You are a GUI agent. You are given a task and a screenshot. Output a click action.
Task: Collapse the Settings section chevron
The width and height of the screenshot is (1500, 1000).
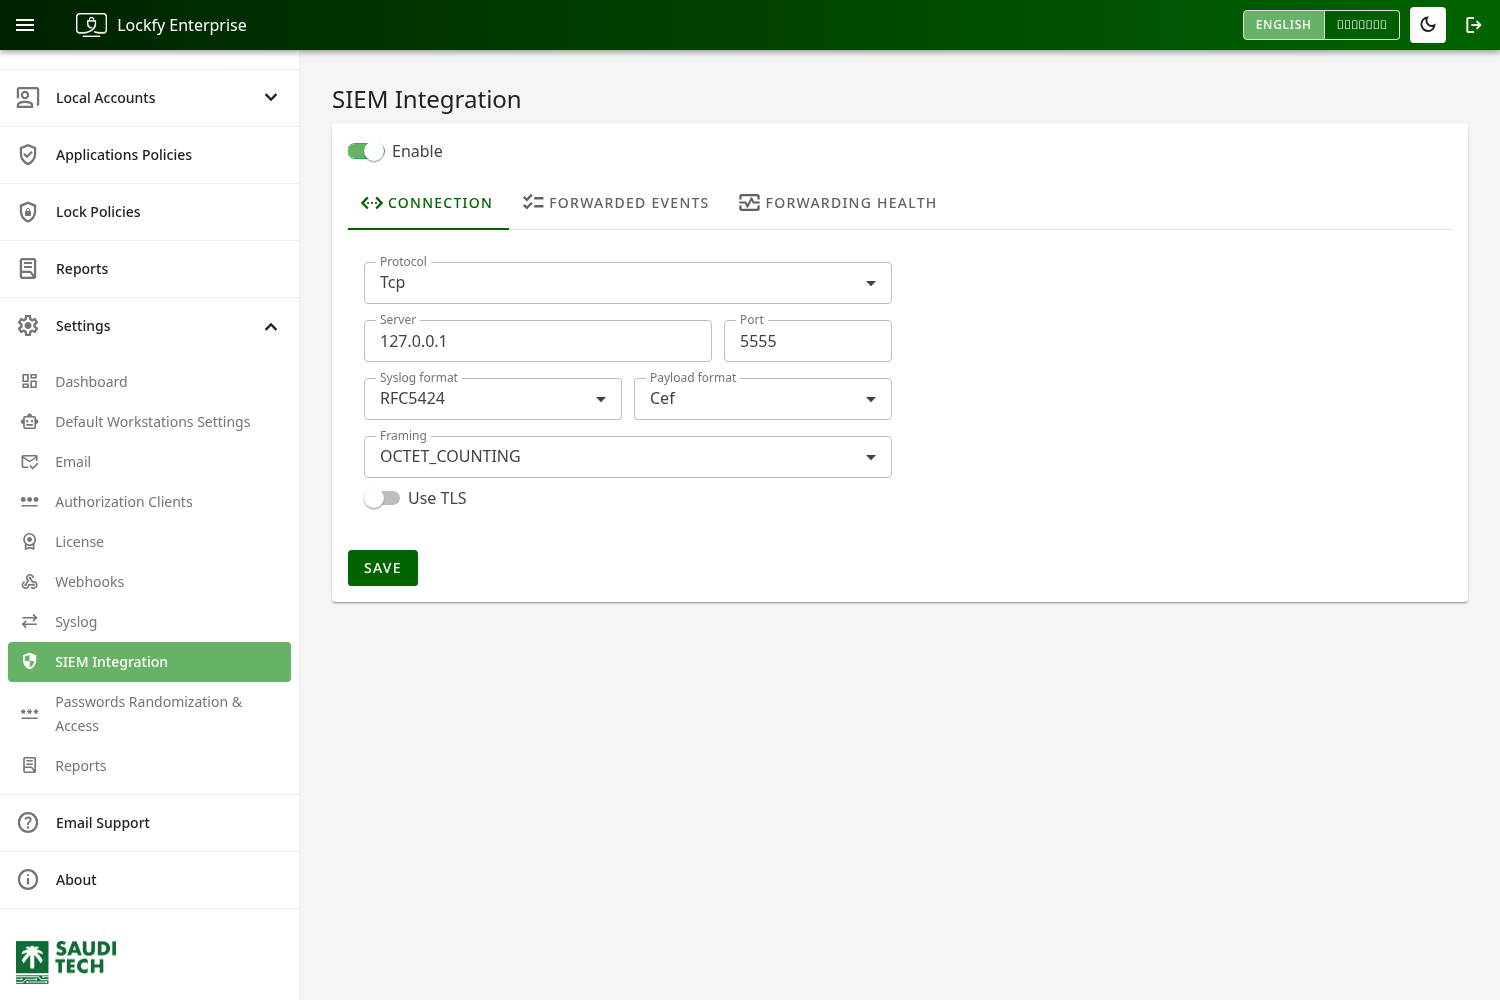pos(271,327)
